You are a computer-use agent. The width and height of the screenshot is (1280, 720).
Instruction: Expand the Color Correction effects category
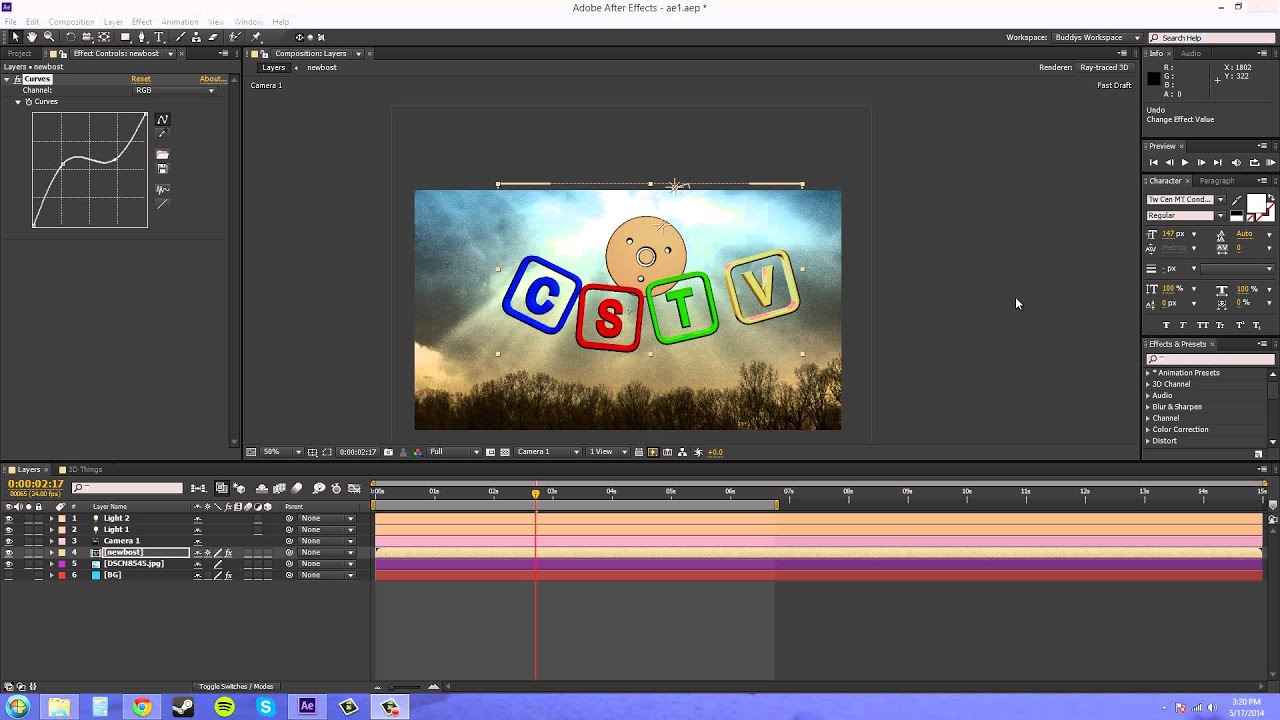[1148, 430]
